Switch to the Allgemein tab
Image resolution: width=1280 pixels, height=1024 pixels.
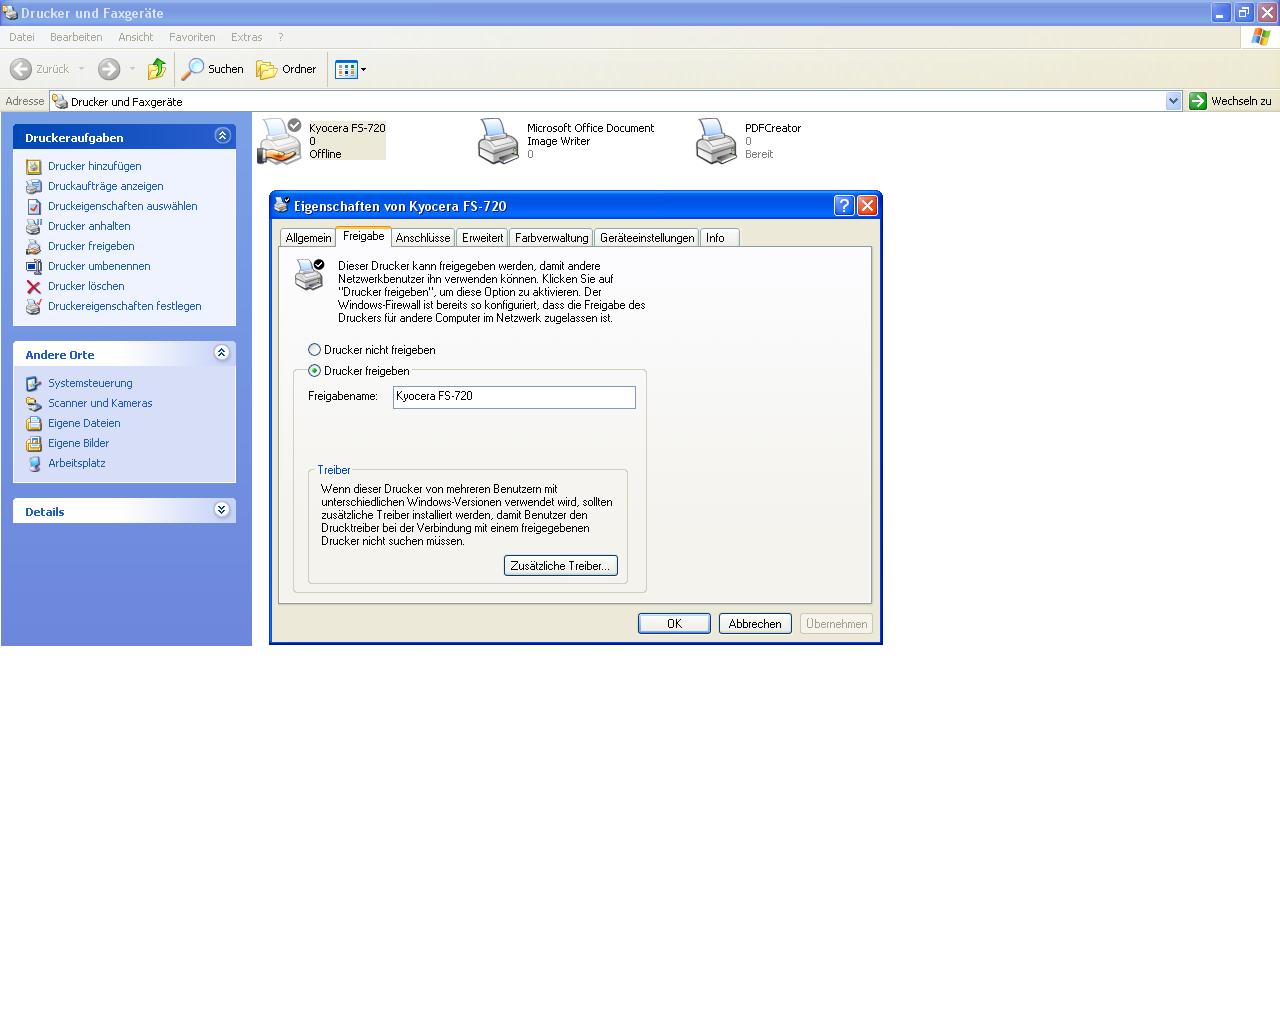pyautogui.click(x=308, y=238)
